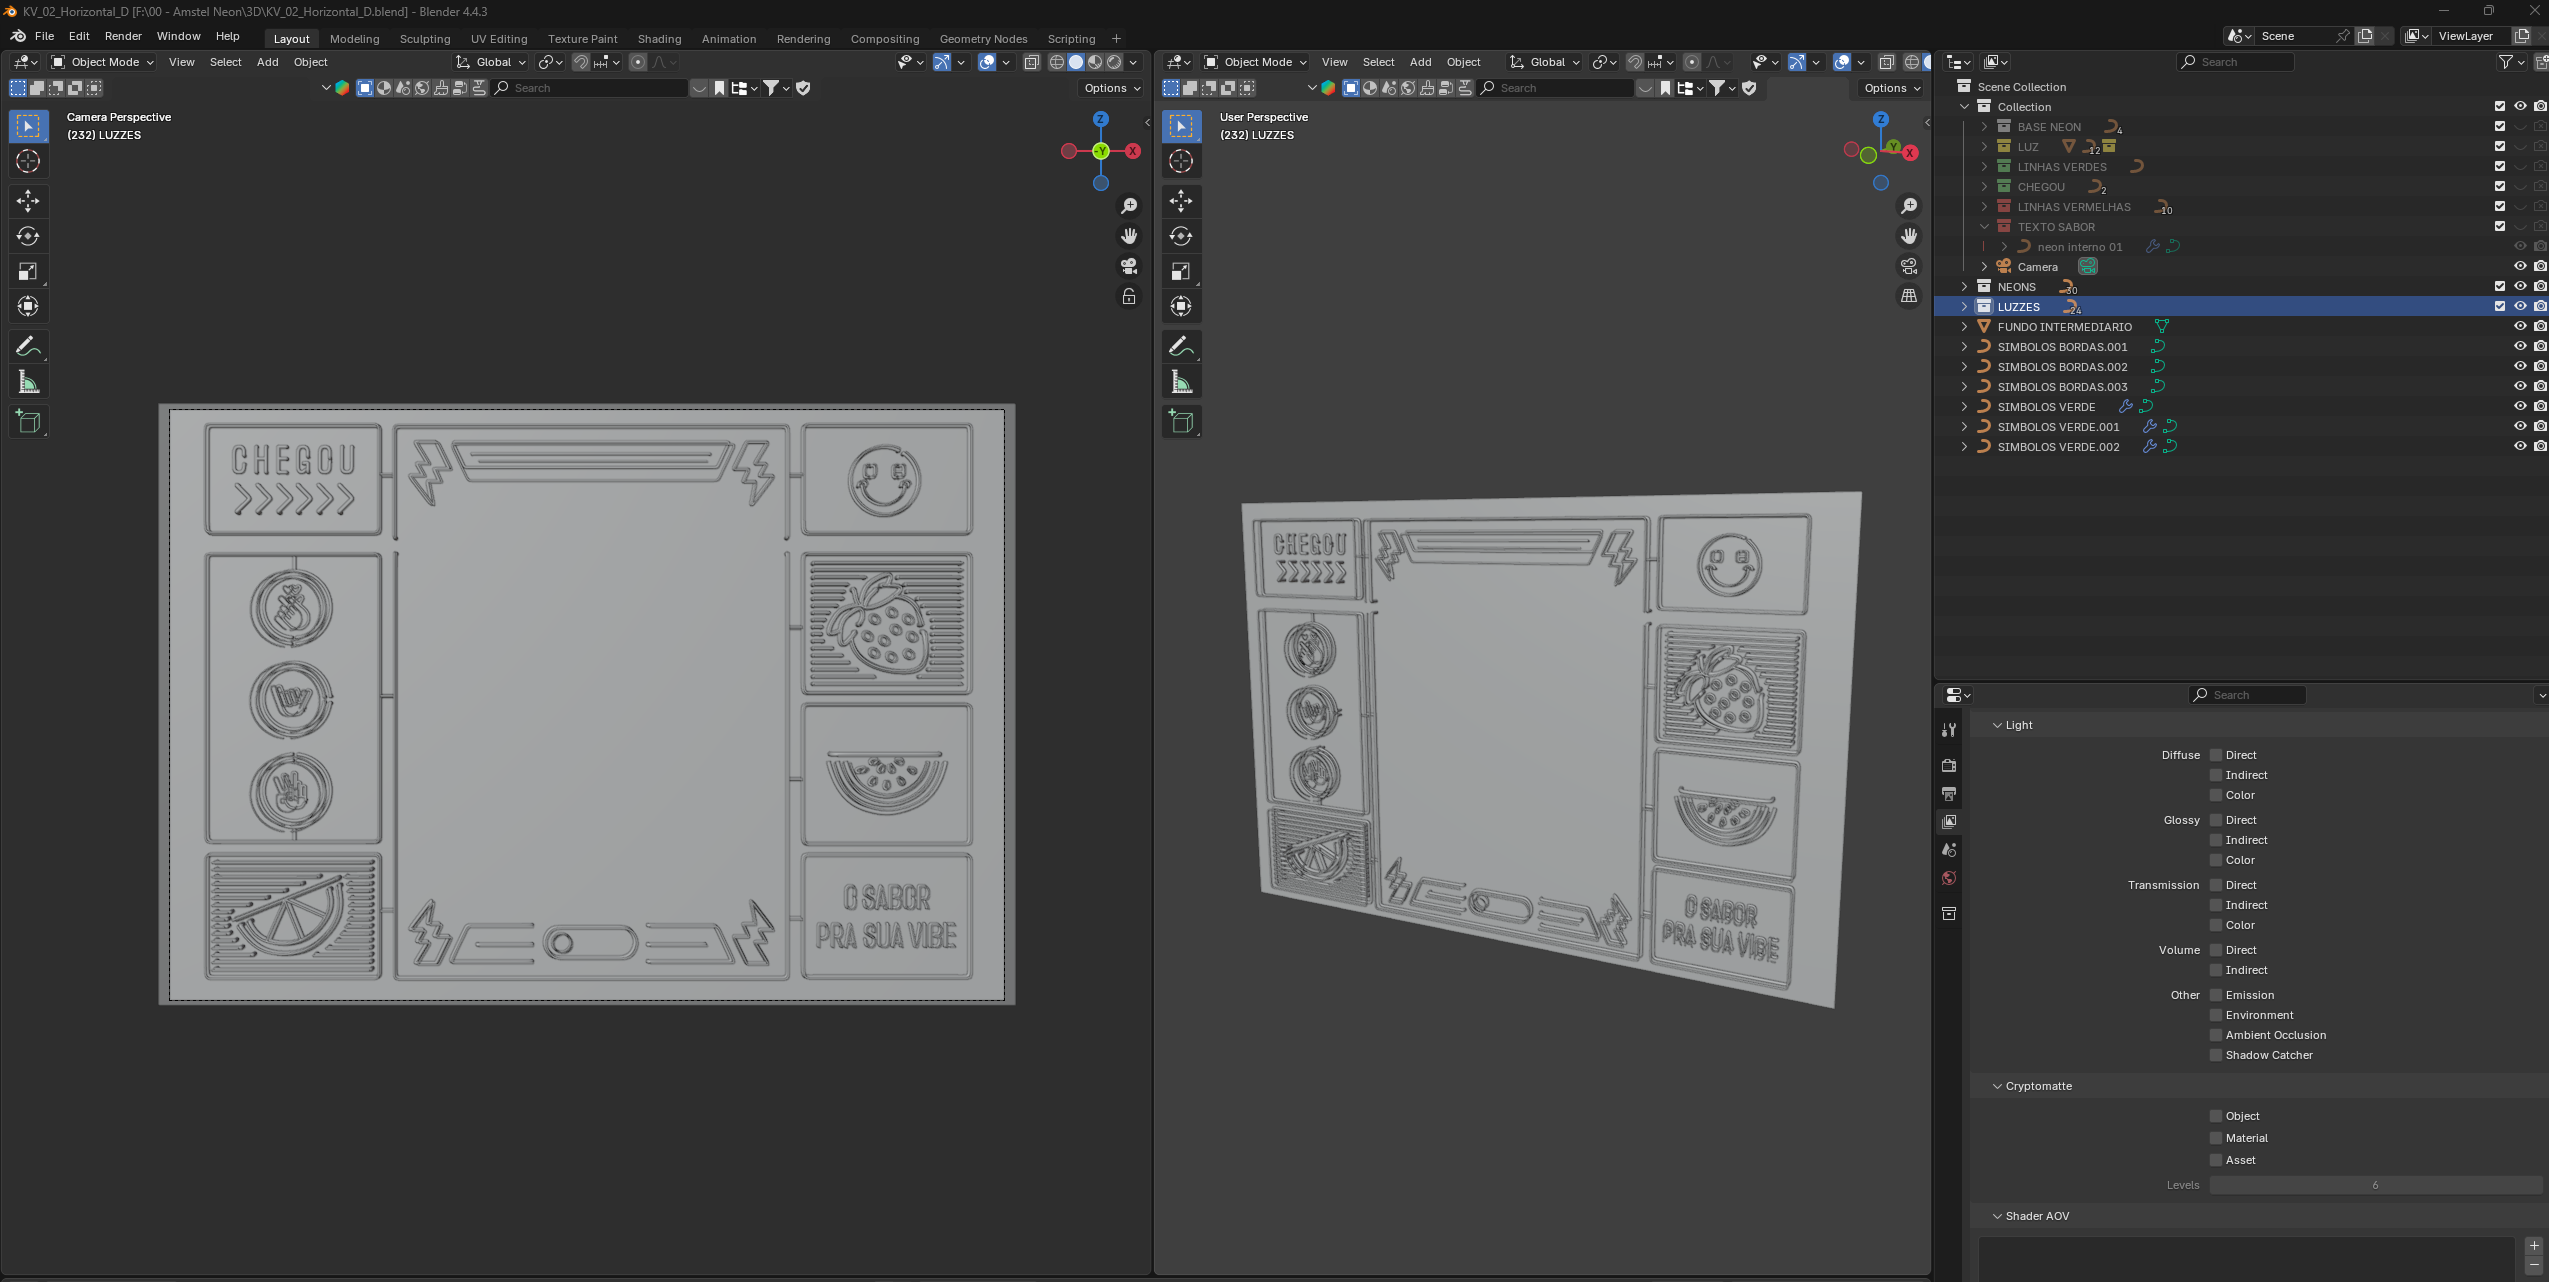The width and height of the screenshot is (2549, 1282).
Task: Adjust the Cryptomatte Levels field
Action: point(2374,1185)
